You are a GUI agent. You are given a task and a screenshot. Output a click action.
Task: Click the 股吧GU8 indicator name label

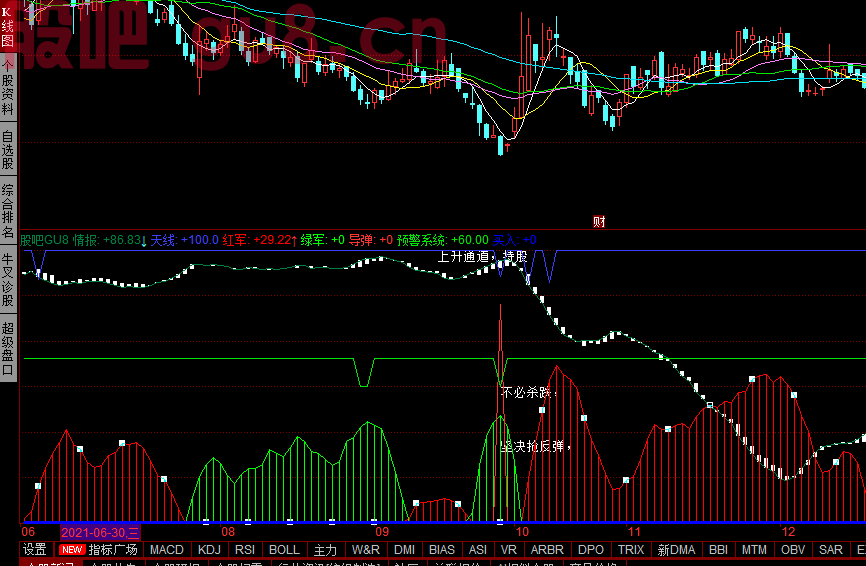(45, 240)
